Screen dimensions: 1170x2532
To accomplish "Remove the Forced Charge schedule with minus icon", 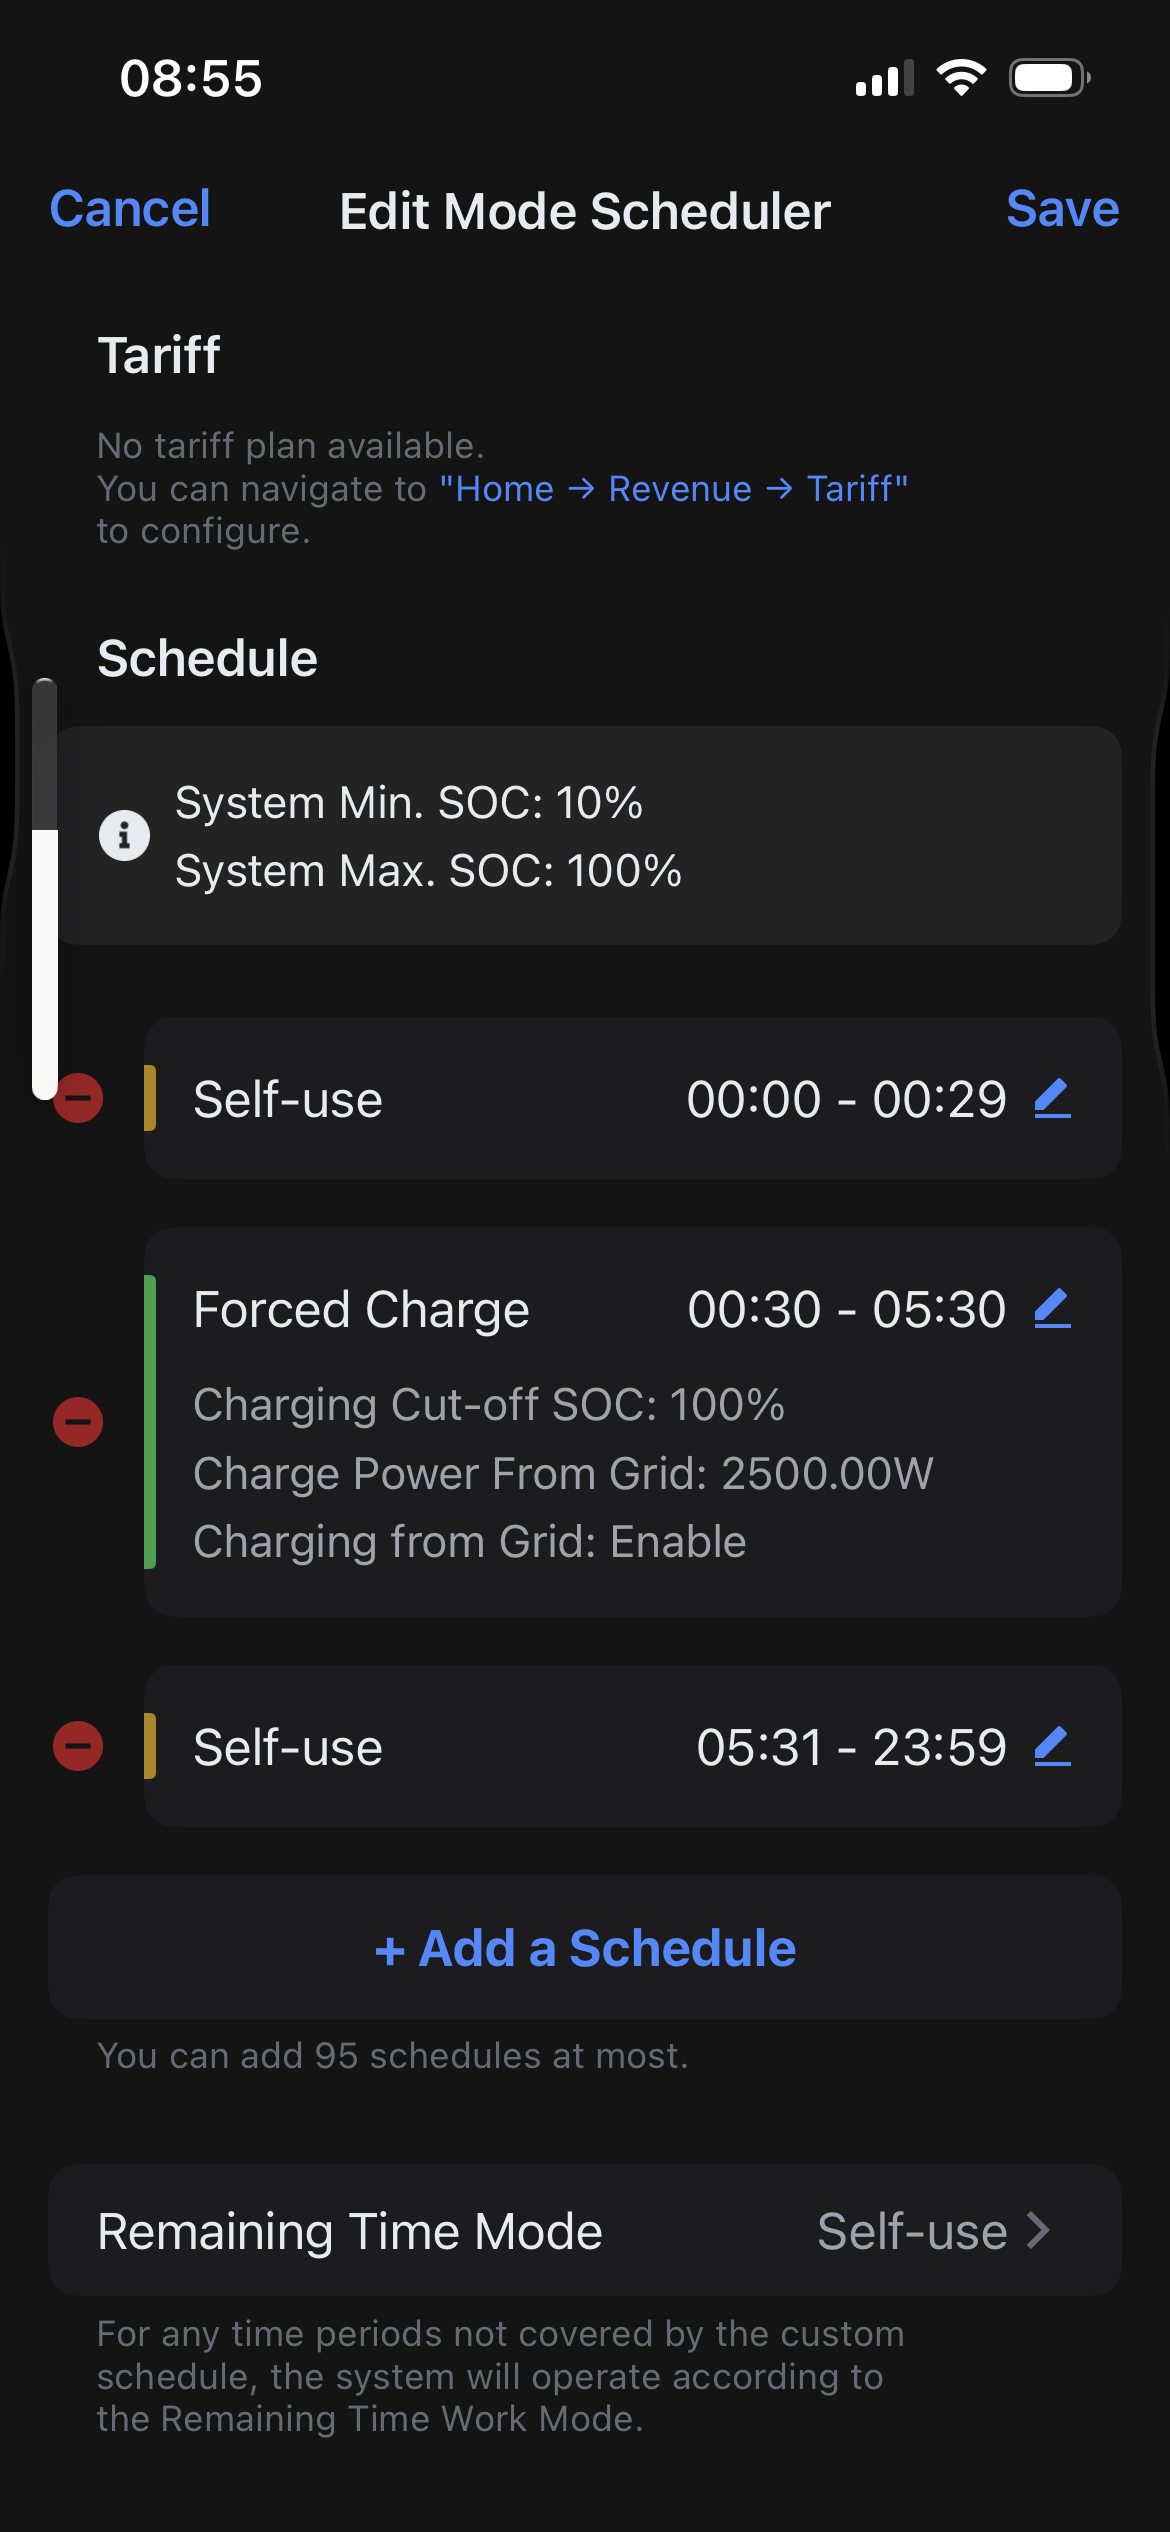I will click(78, 1421).
